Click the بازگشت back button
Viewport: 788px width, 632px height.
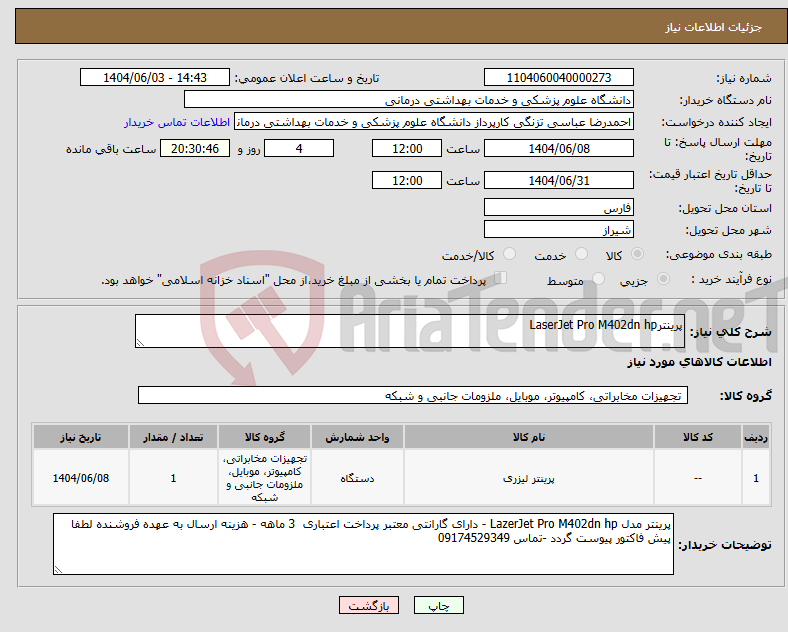(x=369, y=605)
